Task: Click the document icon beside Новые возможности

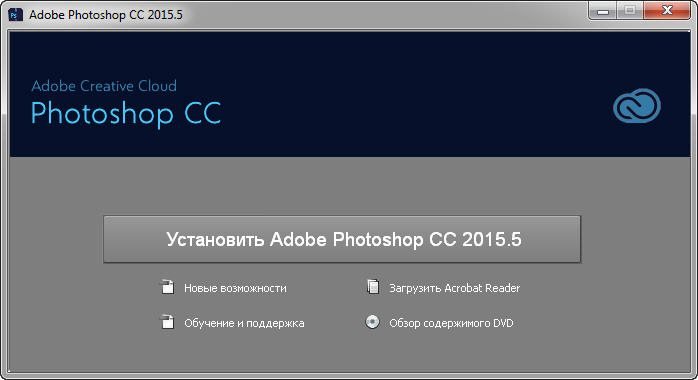Action: pyautogui.click(x=167, y=287)
